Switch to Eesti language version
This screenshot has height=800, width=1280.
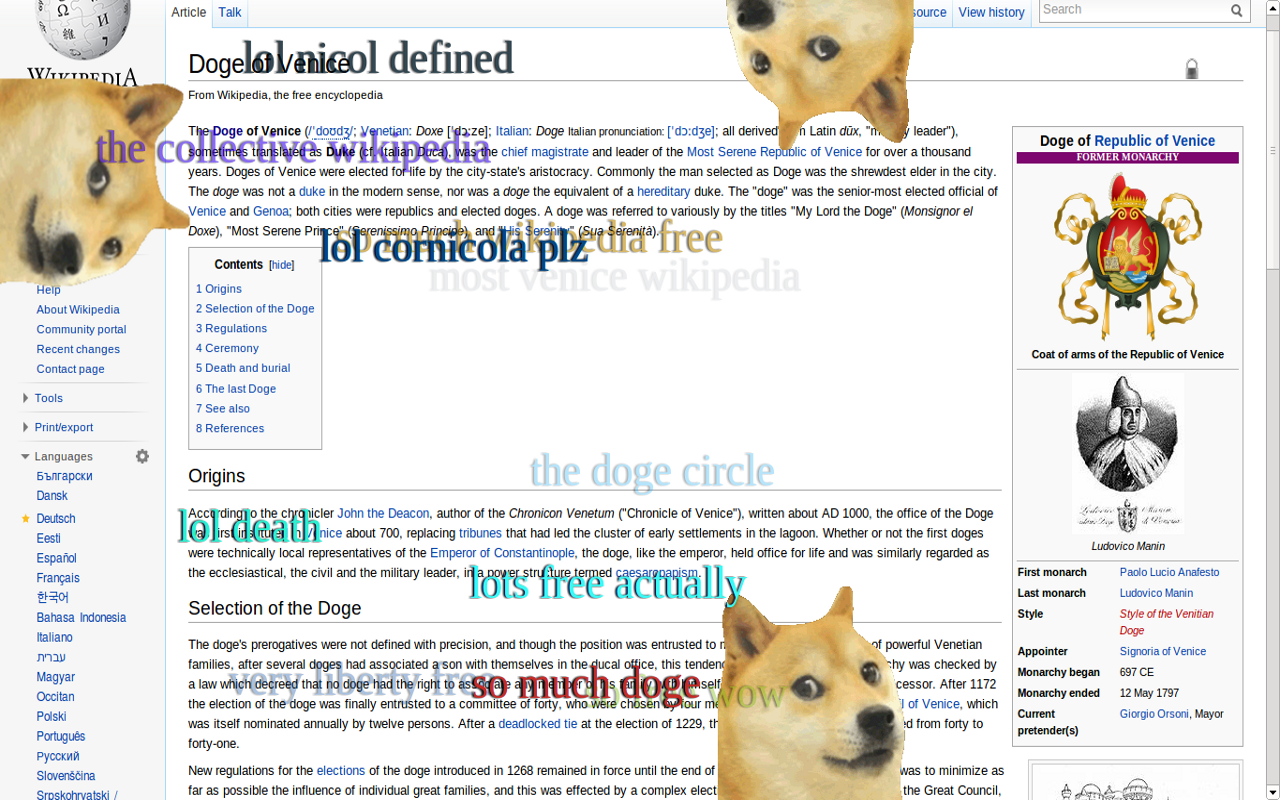click(48, 538)
